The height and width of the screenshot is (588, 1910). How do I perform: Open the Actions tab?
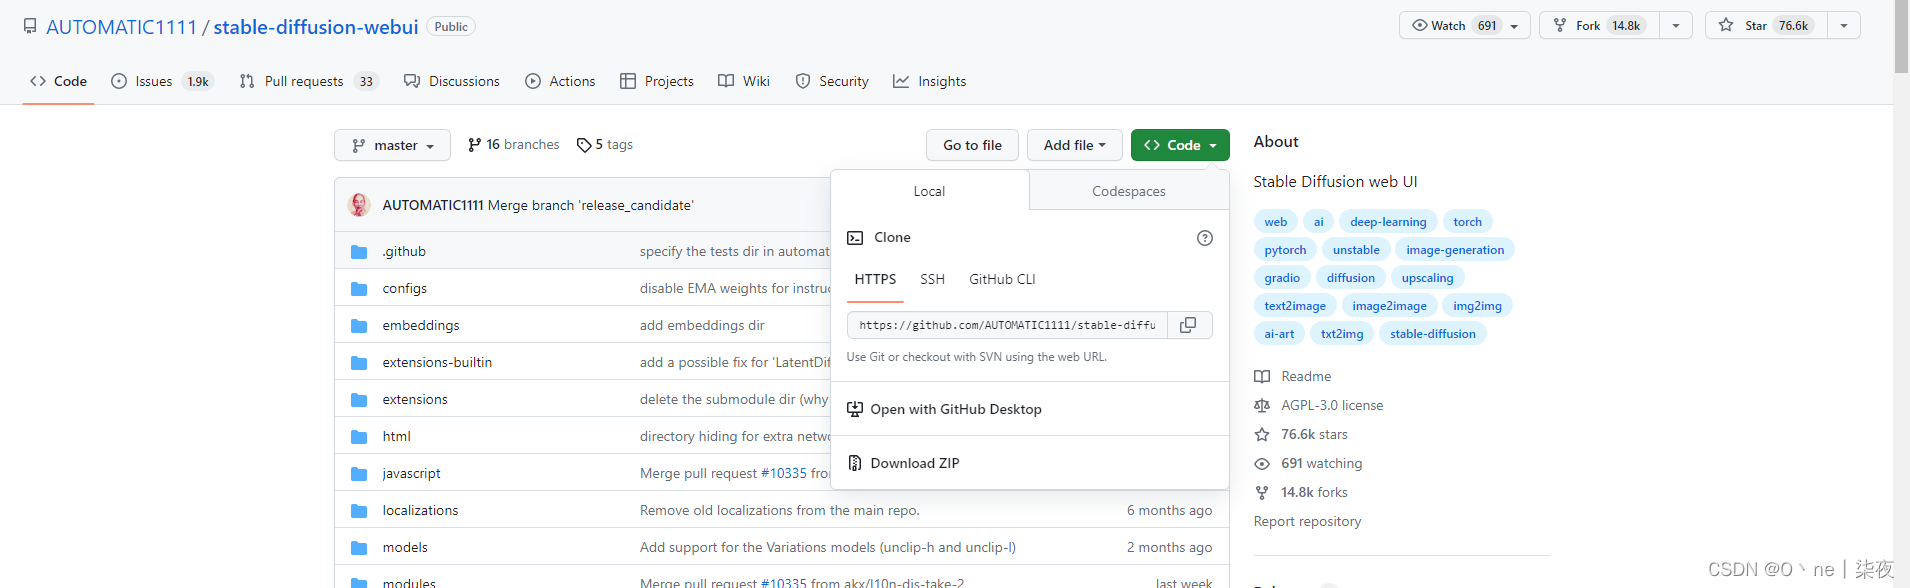click(560, 81)
